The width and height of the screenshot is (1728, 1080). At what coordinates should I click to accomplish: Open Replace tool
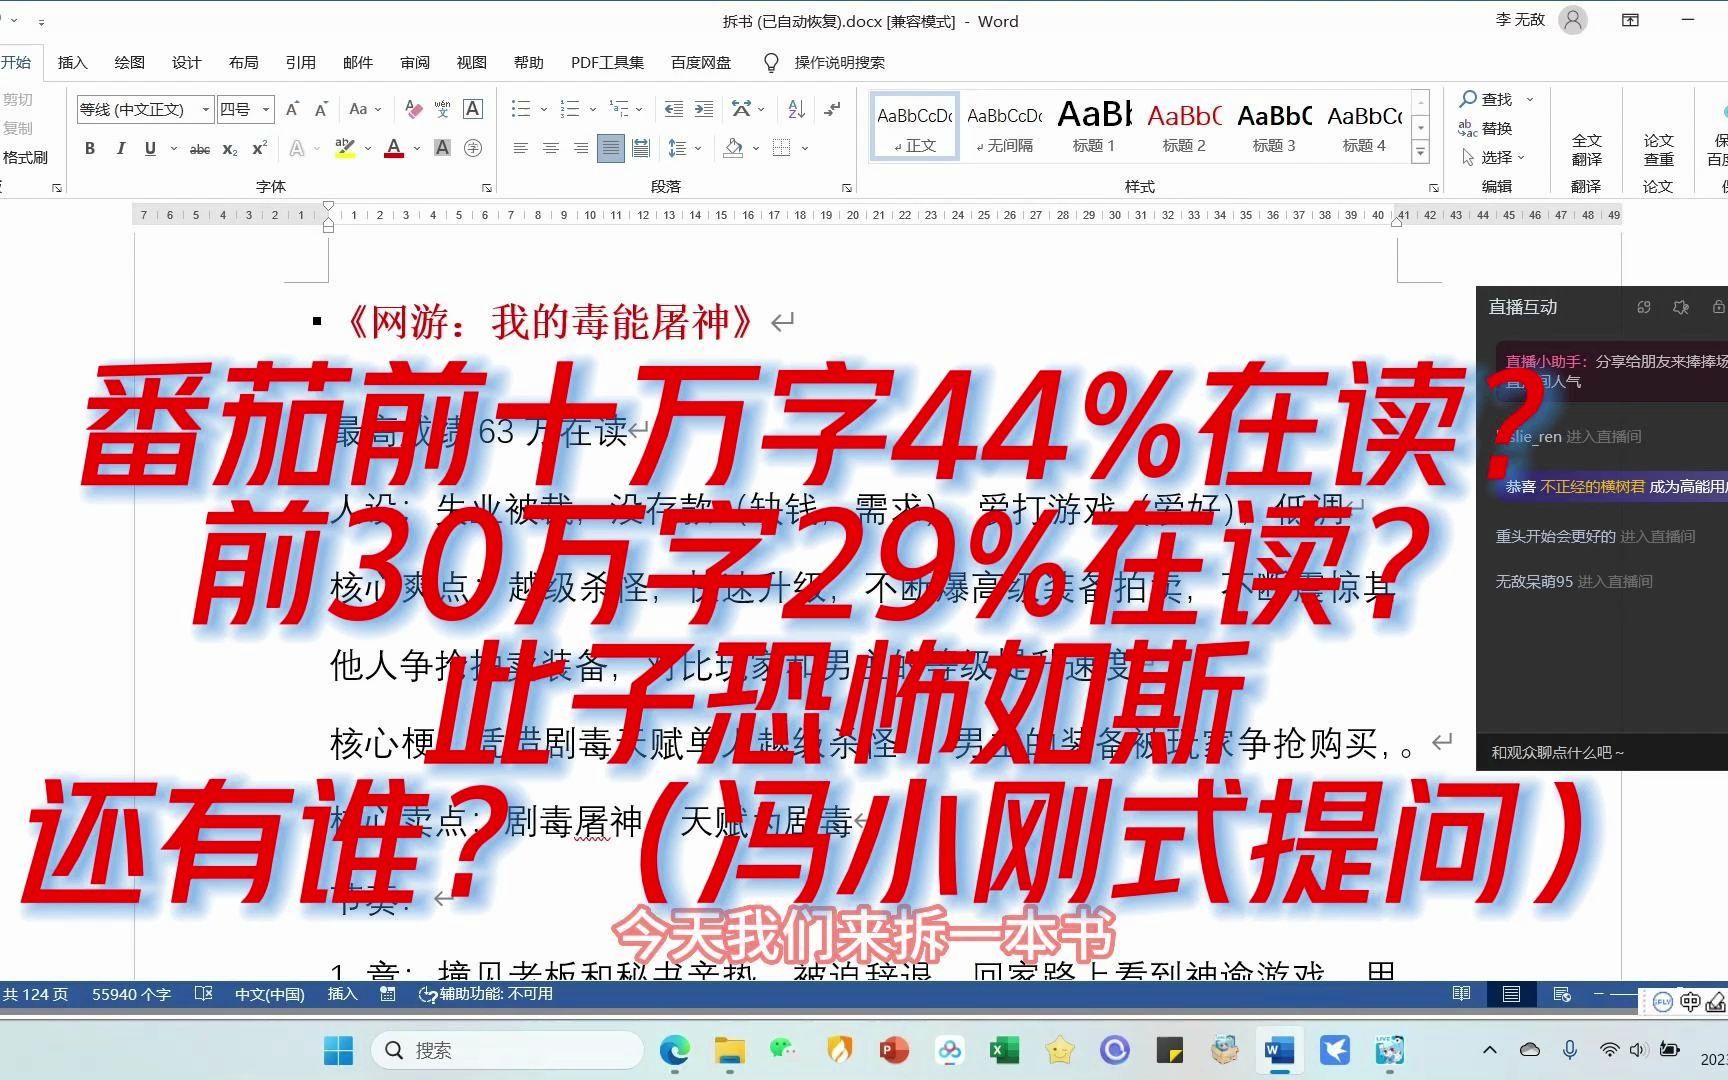click(x=1486, y=128)
